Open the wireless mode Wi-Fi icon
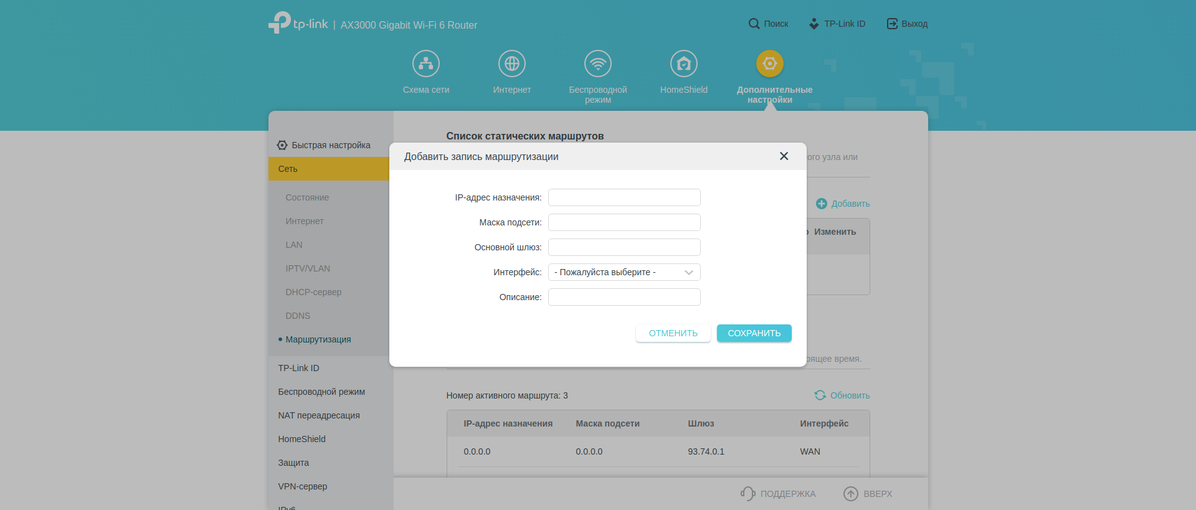This screenshot has width=1196, height=510. (598, 64)
